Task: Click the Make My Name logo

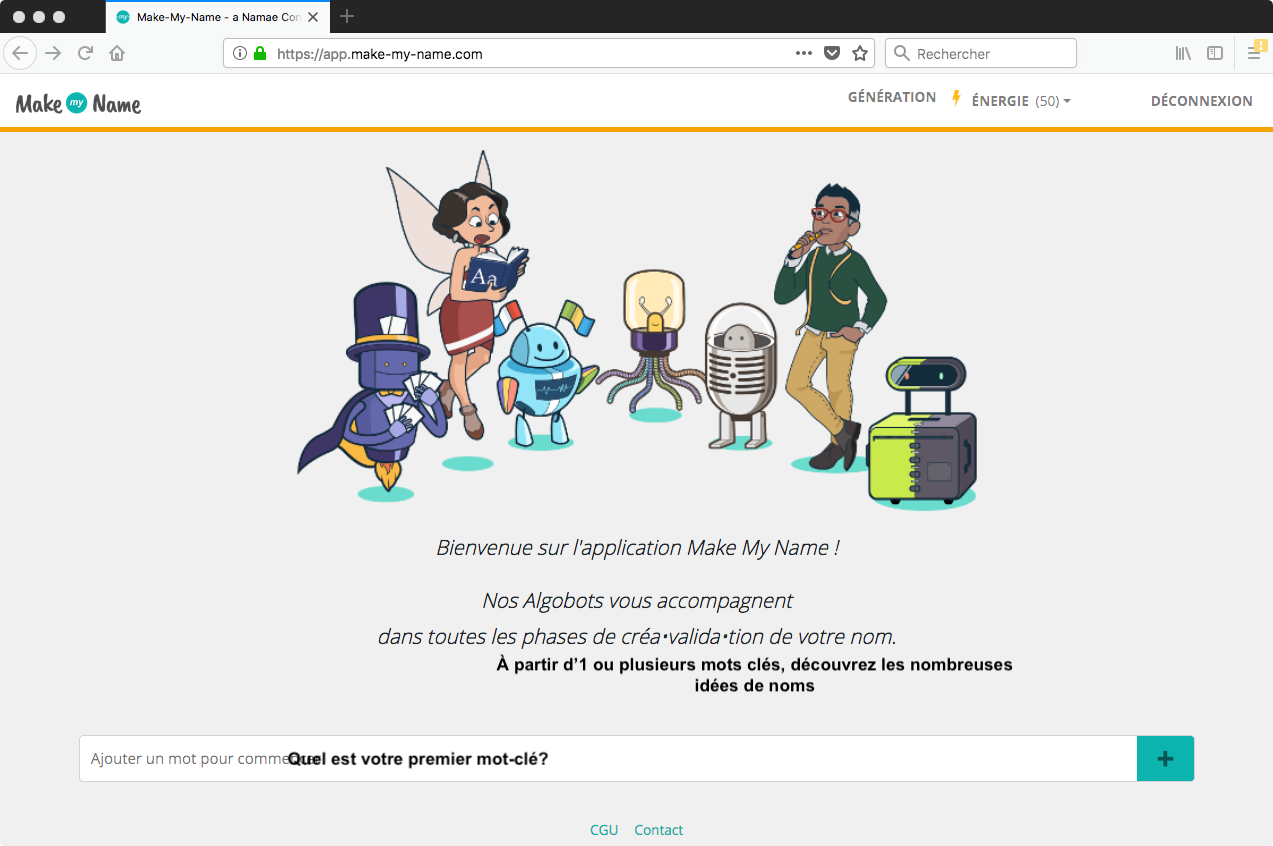Action: [78, 102]
